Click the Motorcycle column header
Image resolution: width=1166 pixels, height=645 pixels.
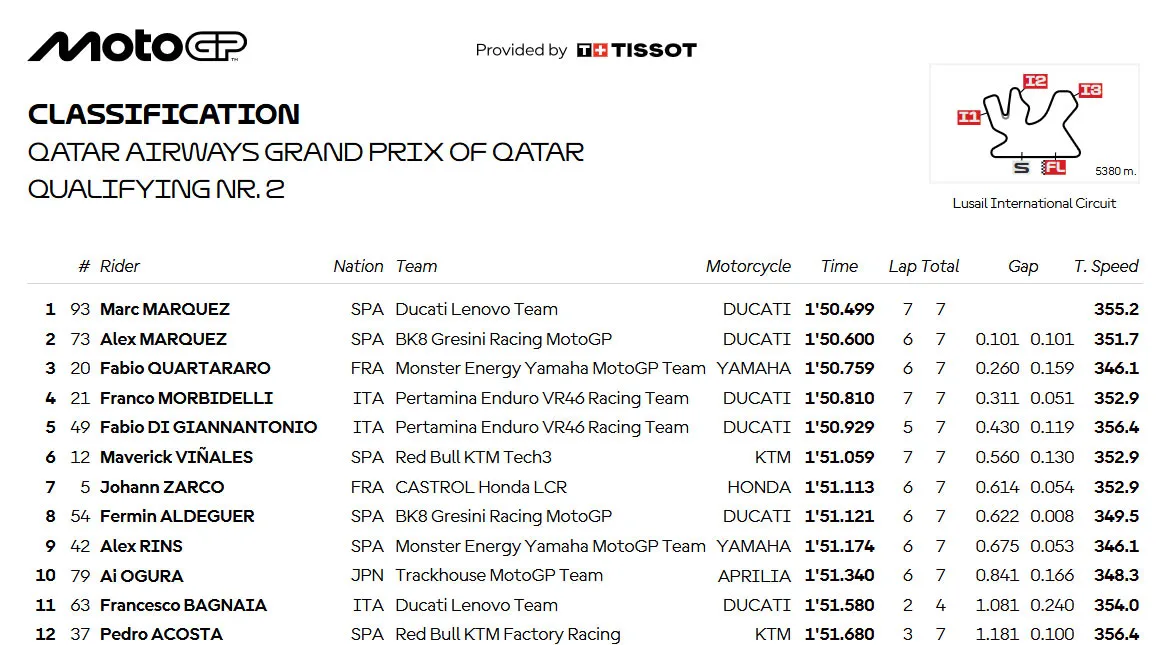click(x=748, y=266)
